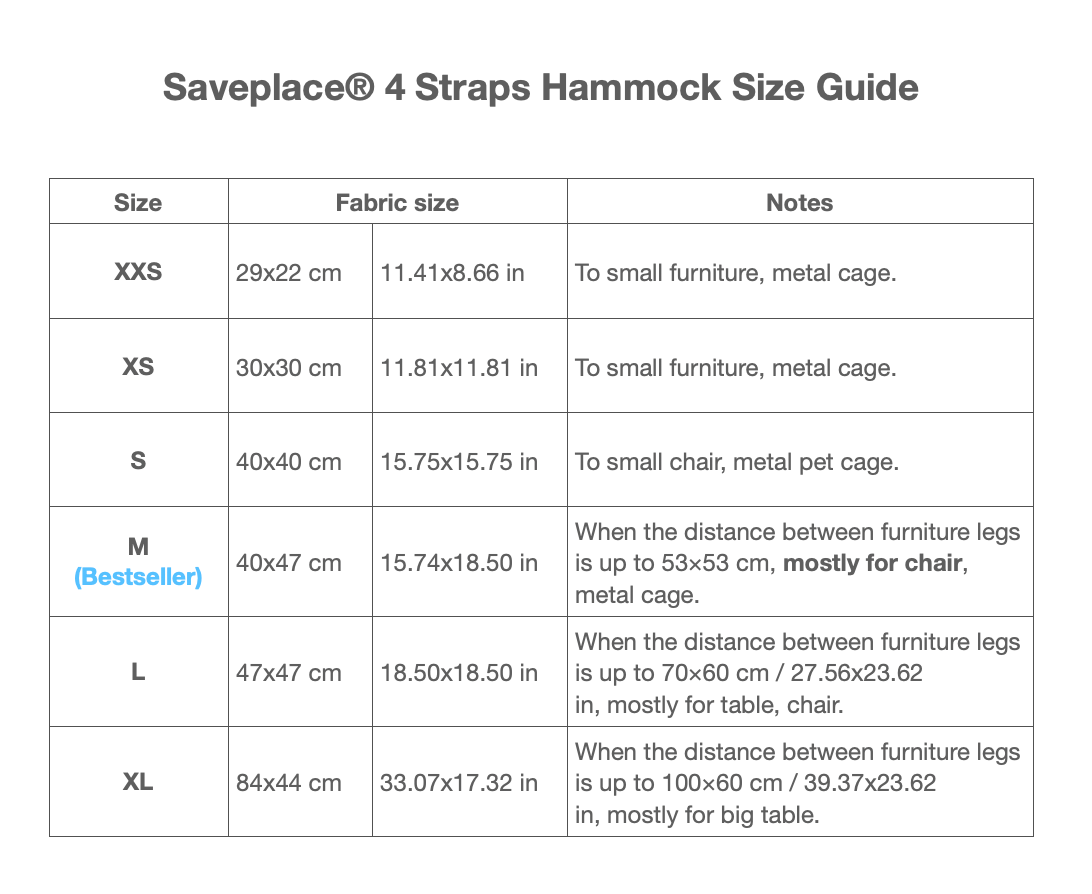Click the blue Bestseller label
Screen dimensions: 1092x894
click(138, 578)
